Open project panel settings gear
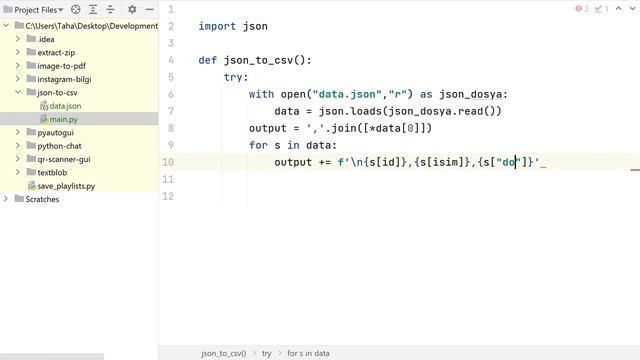 pos(132,9)
